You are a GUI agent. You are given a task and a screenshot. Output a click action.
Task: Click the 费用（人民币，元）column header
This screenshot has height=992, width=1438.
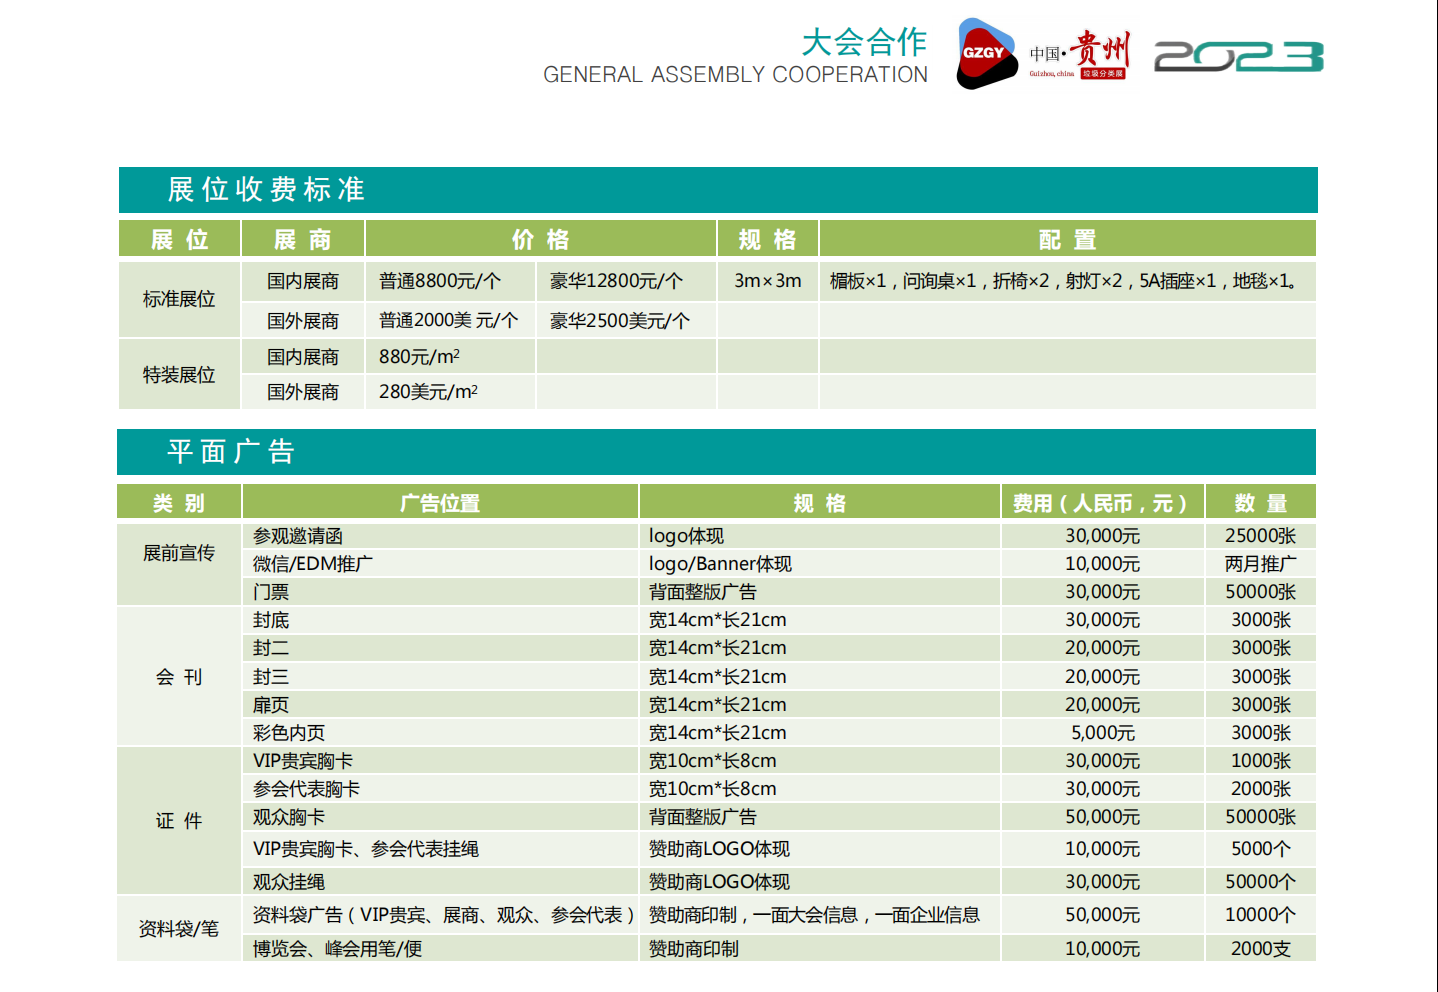click(x=1101, y=503)
